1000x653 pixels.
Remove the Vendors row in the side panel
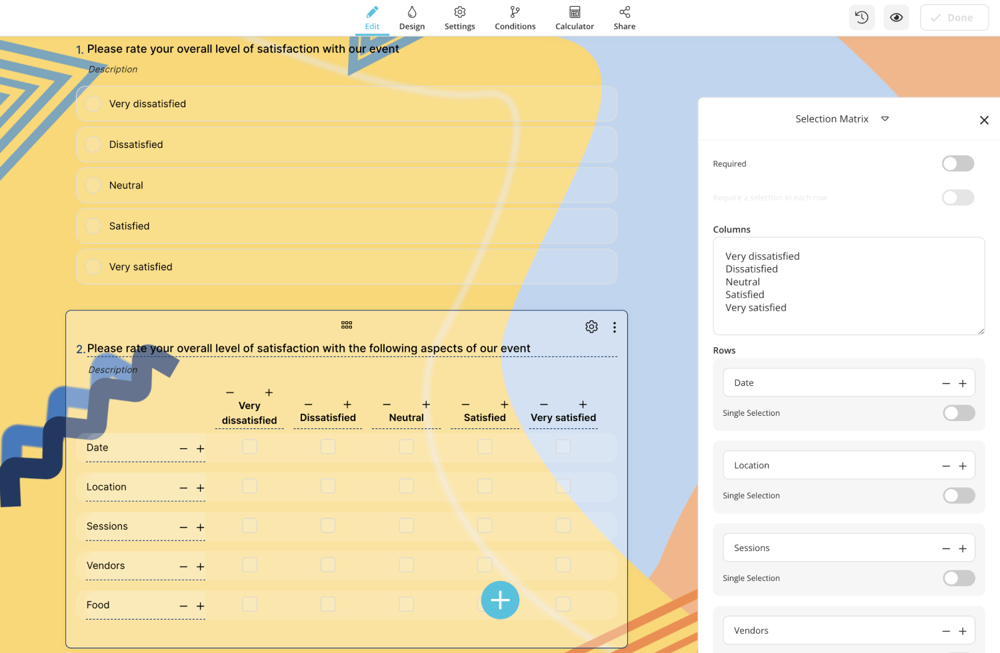946,631
